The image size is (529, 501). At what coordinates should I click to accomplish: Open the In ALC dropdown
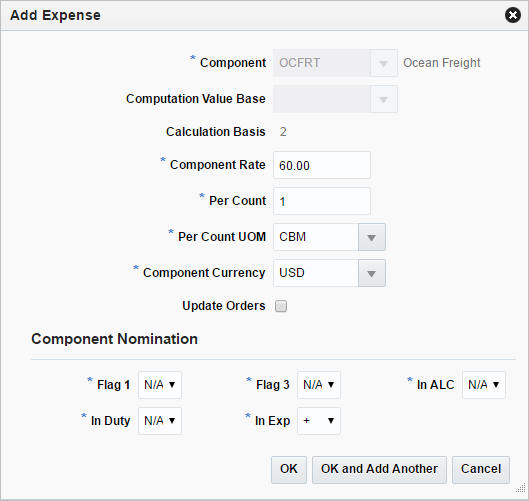[x=484, y=385]
